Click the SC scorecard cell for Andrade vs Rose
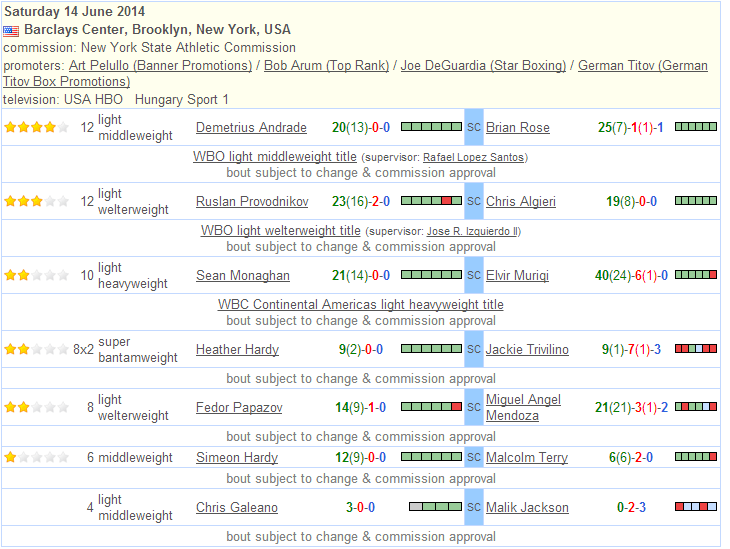 tap(474, 127)
